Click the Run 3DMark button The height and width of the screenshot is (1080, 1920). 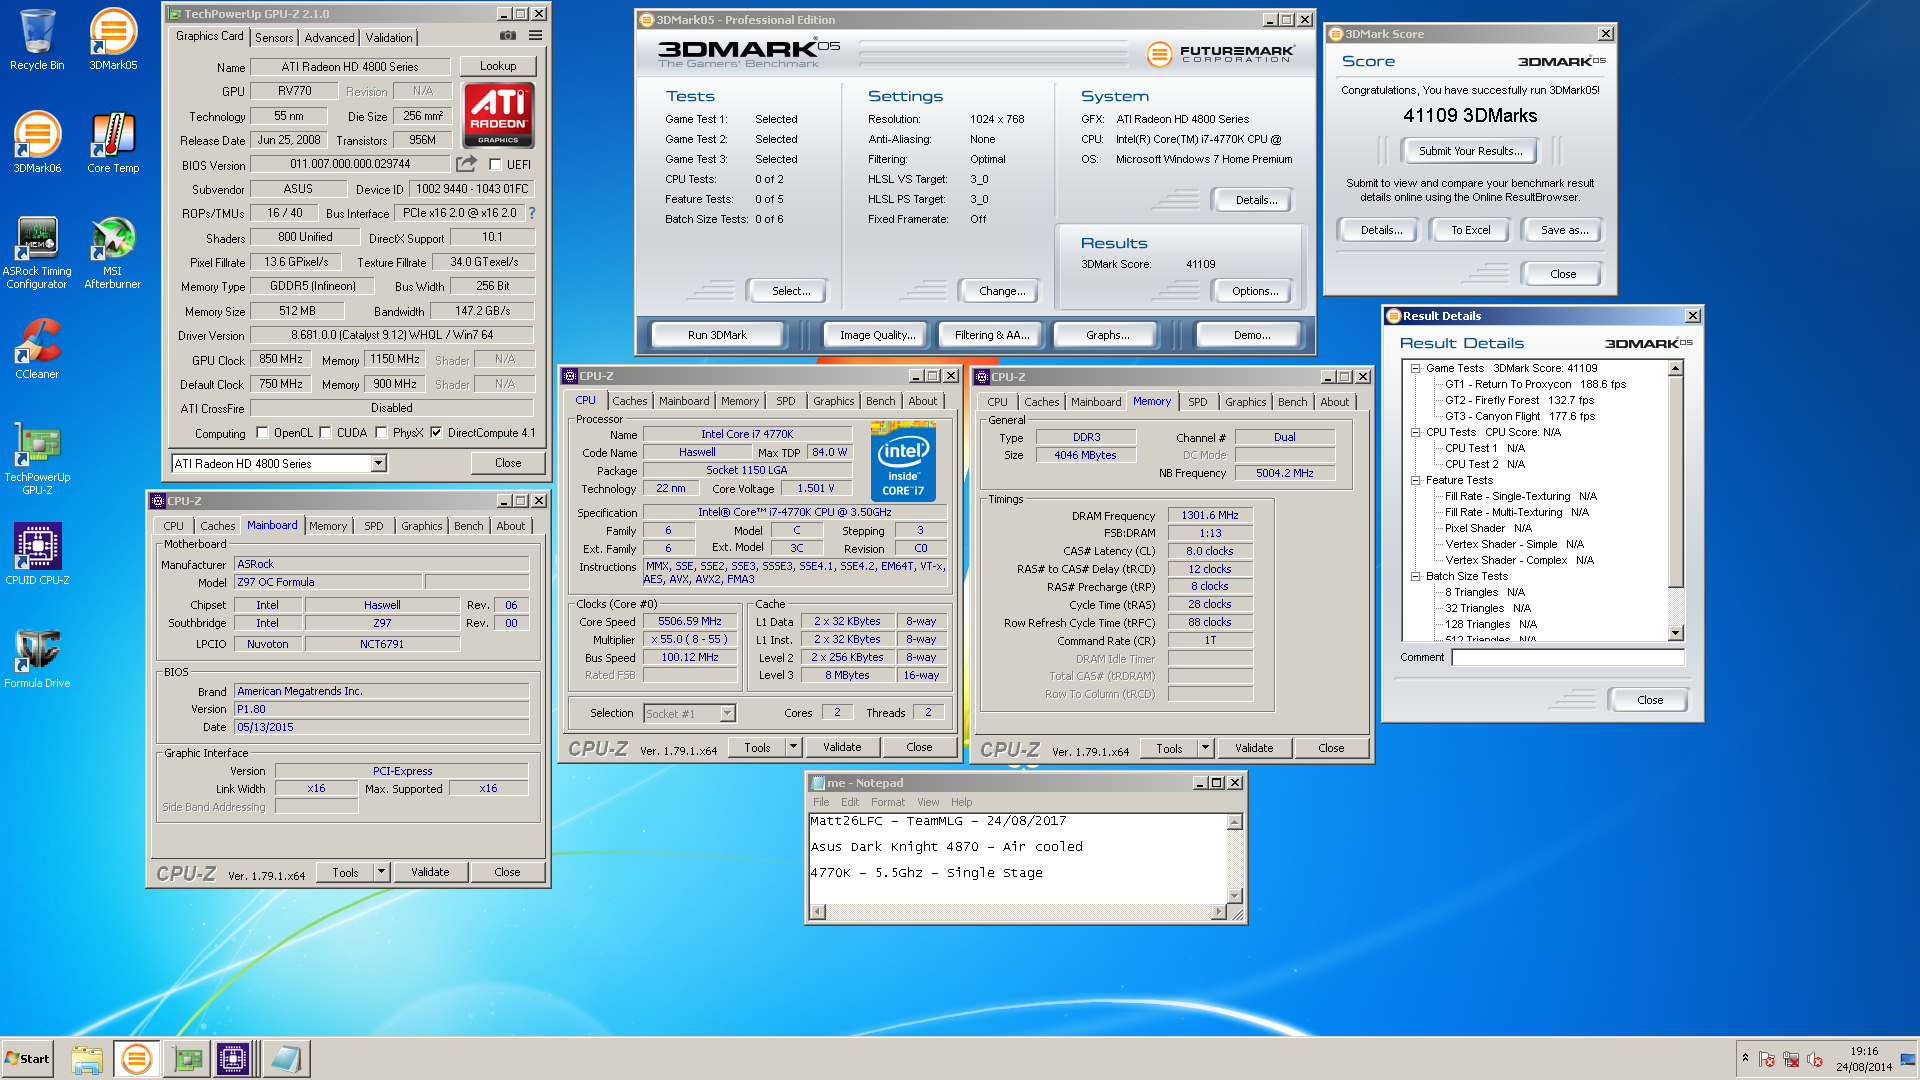point(717,335)
